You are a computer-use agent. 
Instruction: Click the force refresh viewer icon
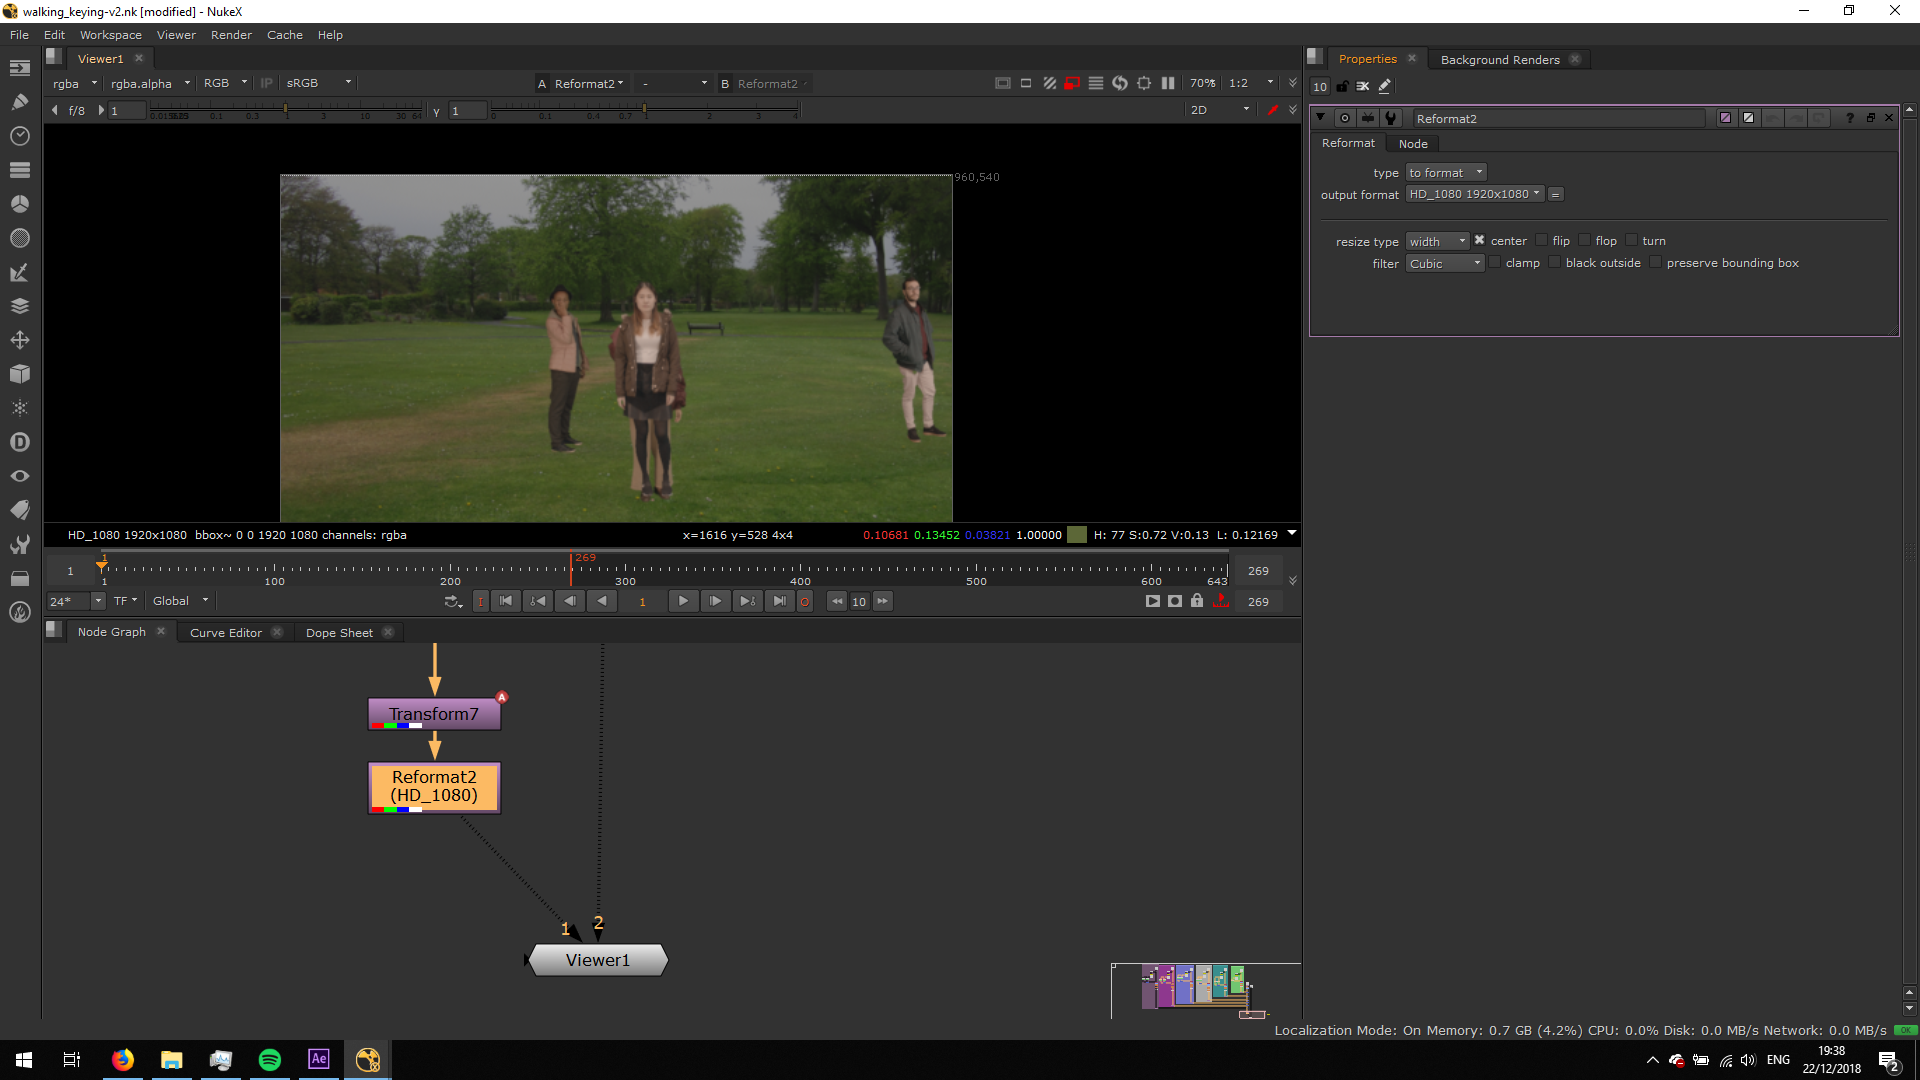[x=1120, y=84]
